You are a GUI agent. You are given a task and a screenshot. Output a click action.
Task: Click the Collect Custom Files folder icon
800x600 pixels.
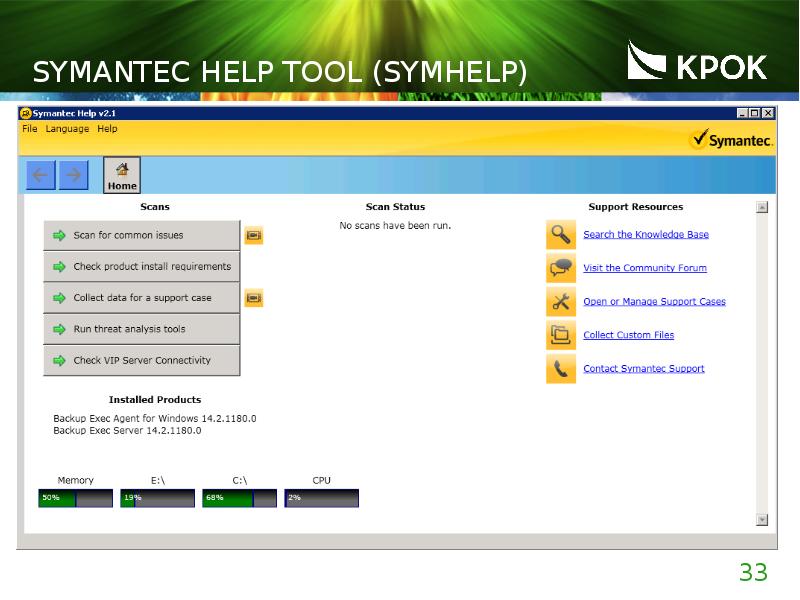561,335
